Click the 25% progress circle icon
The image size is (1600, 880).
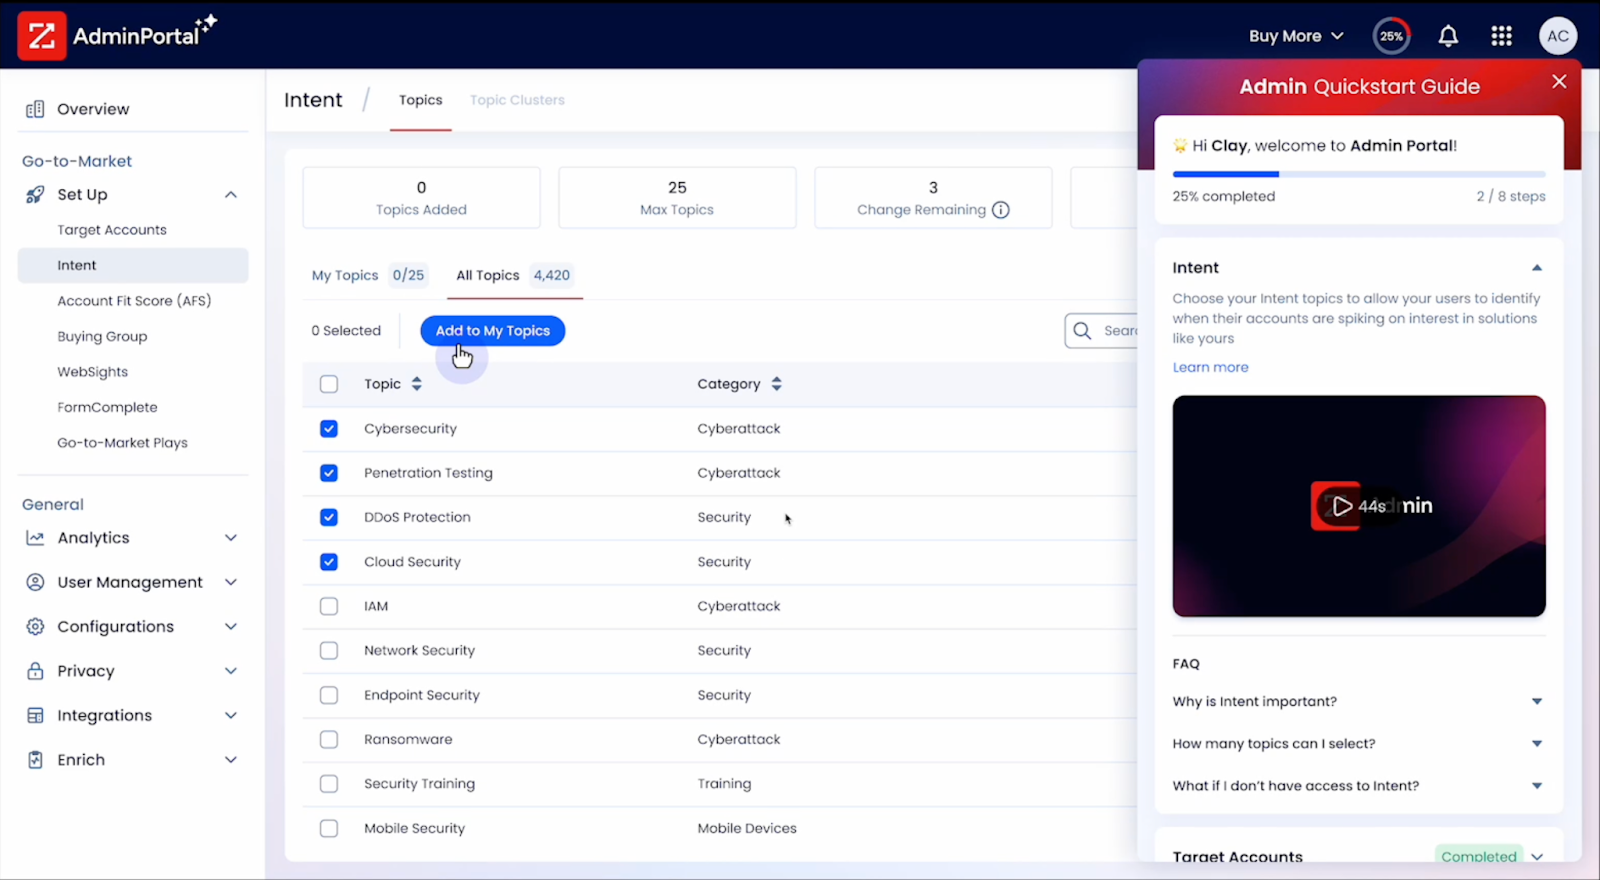pyautogui.click(x=1391, y=36)
